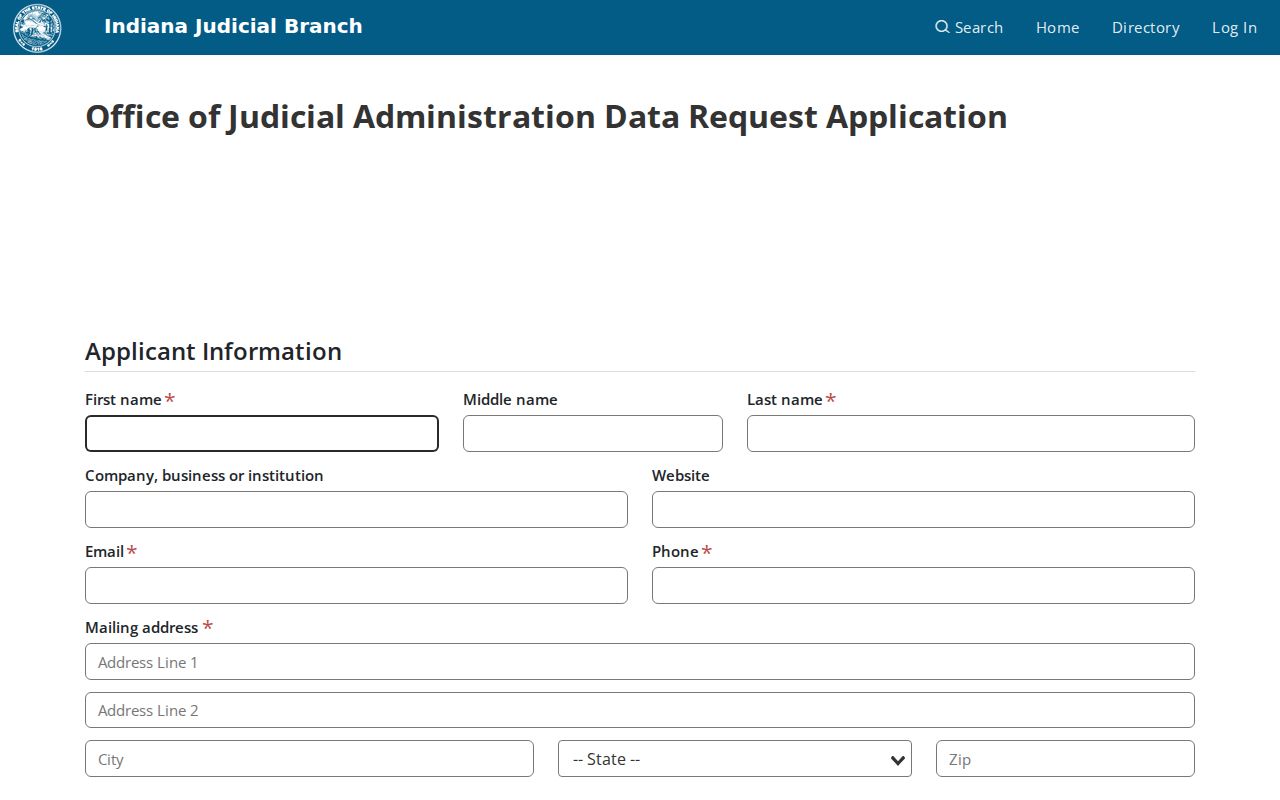
Task: Click the Address Line 2 field
Action: [640, 710]
